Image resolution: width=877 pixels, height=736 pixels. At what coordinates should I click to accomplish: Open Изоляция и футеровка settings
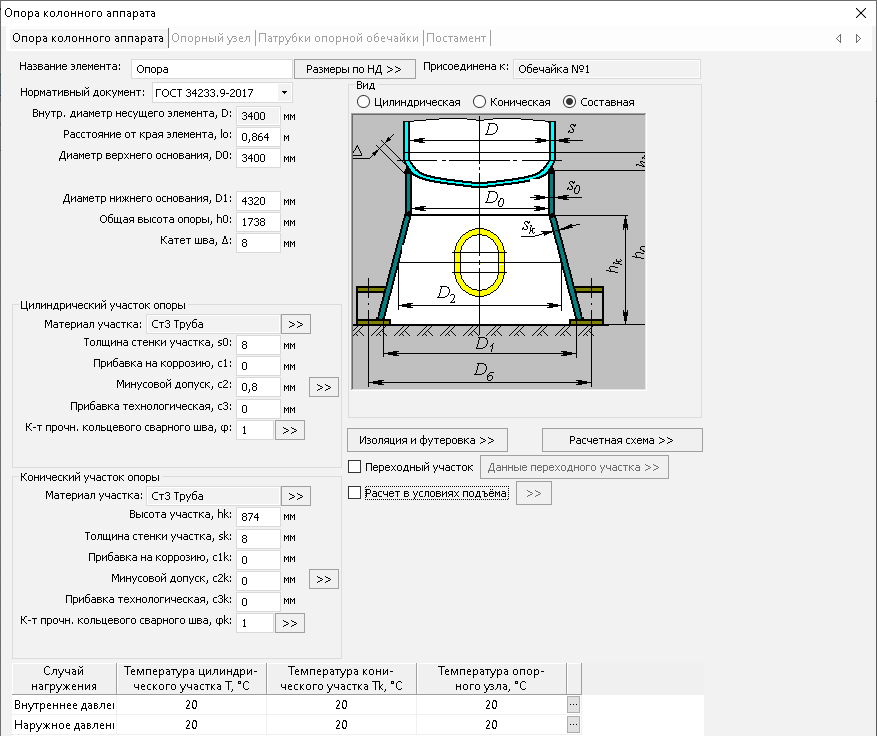427,440
